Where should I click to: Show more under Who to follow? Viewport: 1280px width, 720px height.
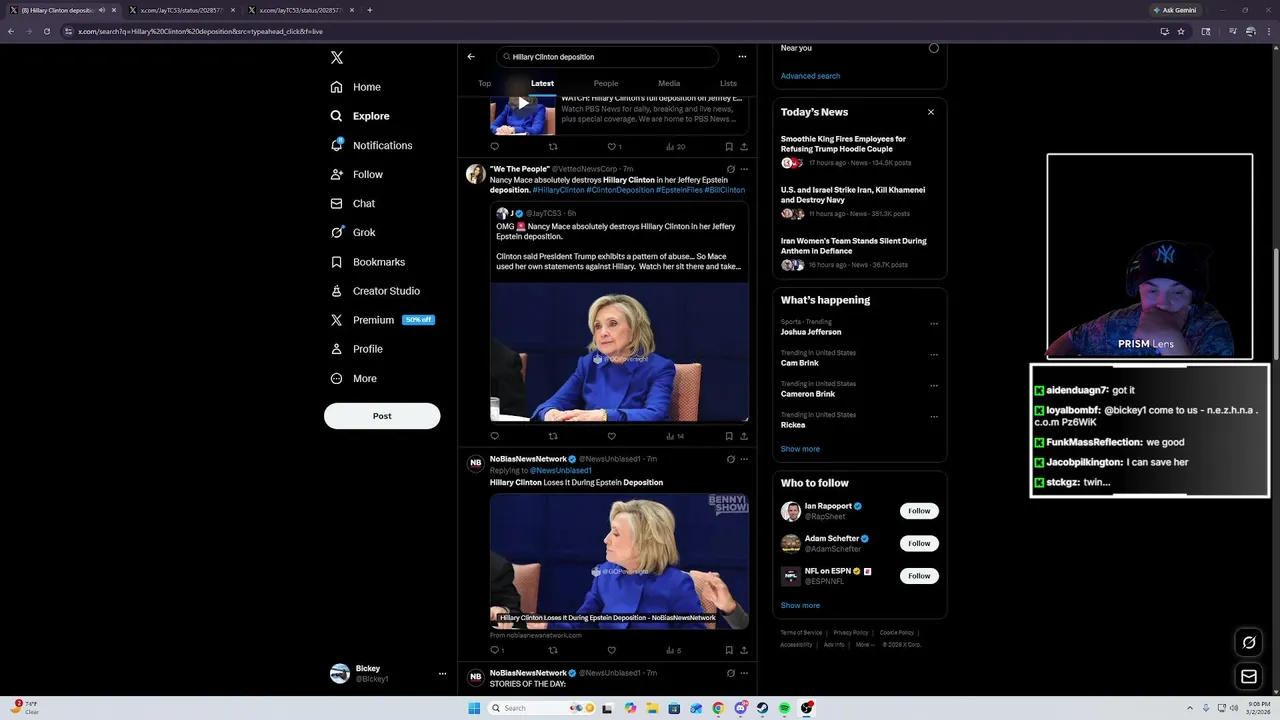(800, 605)
